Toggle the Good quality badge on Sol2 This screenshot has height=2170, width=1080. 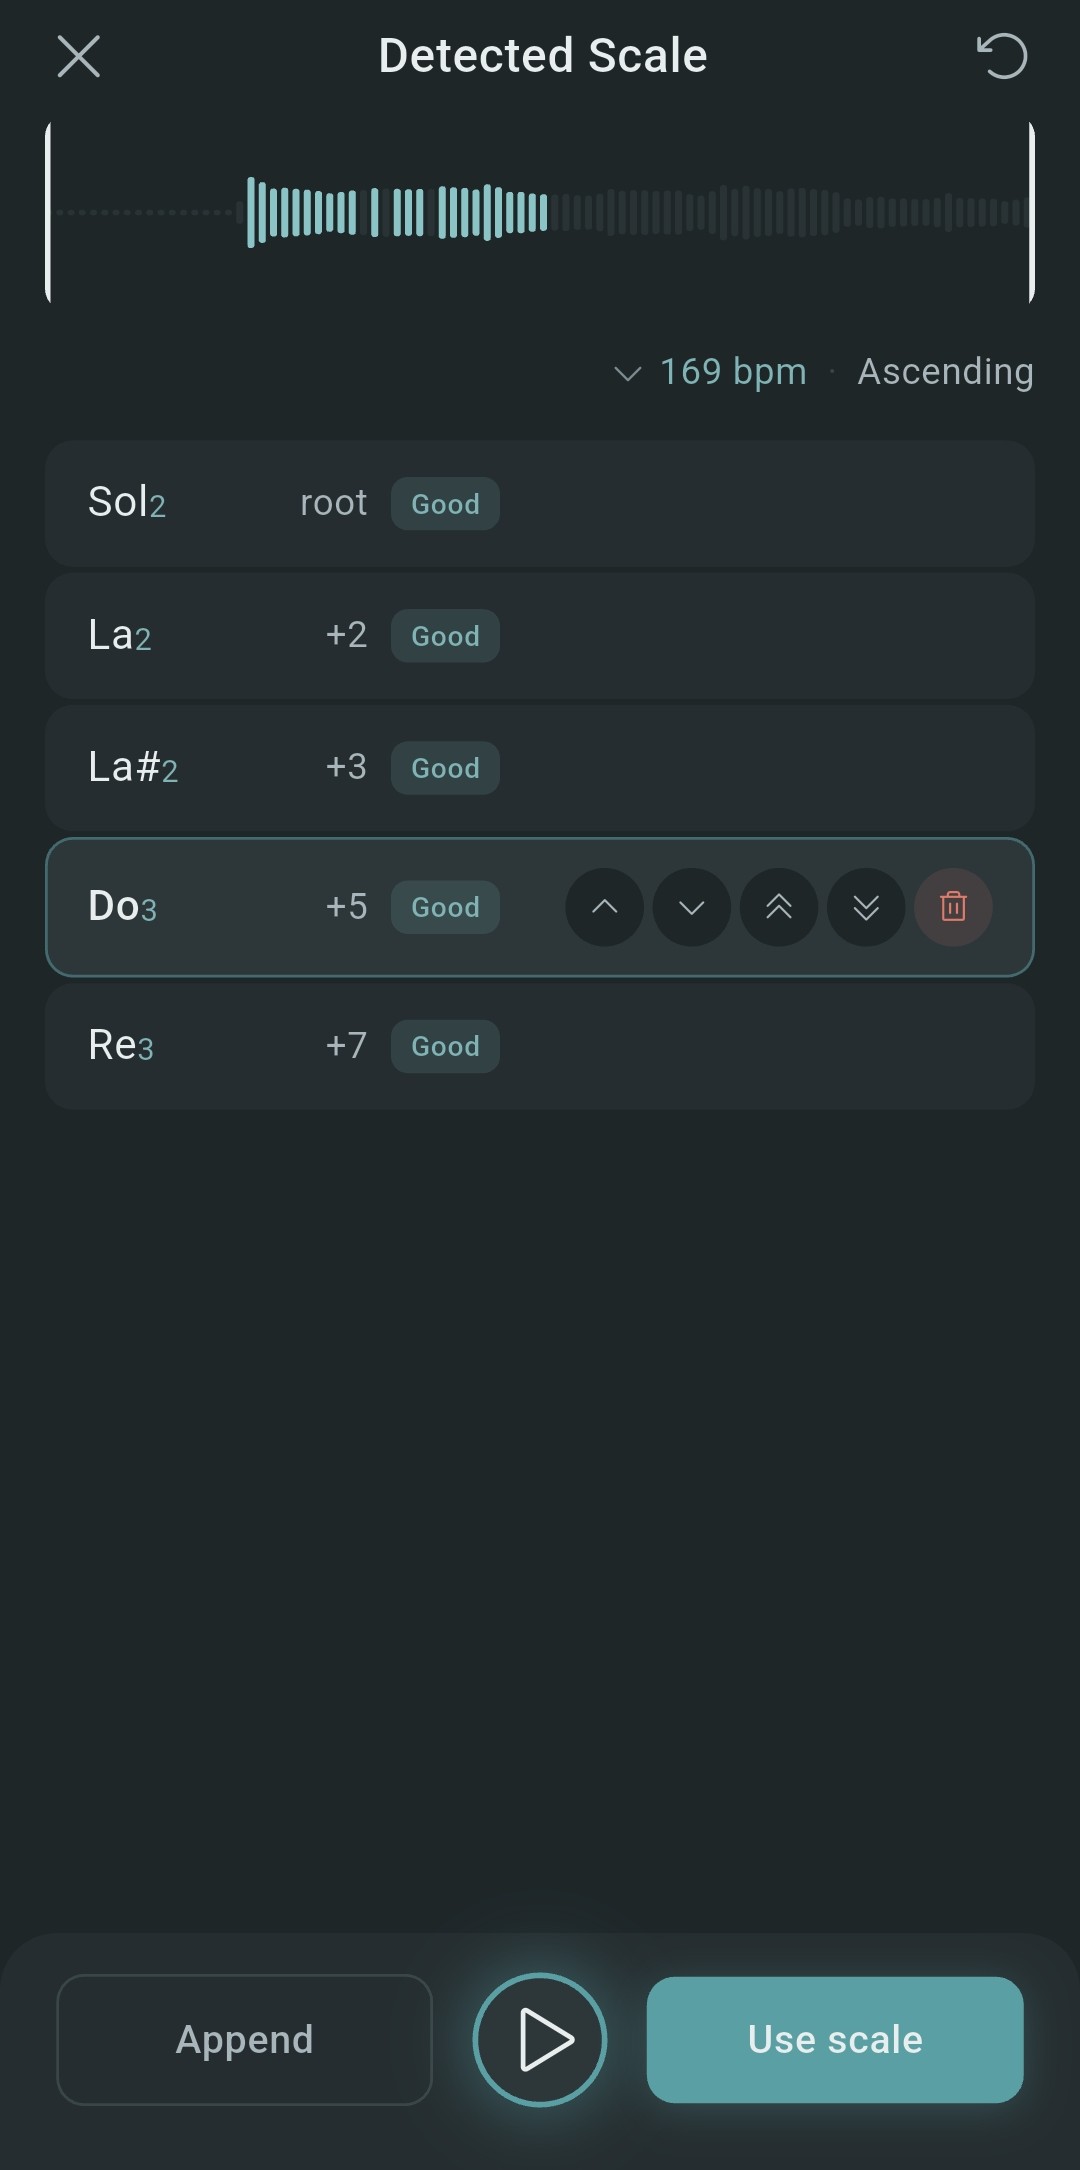tap(445, 503)
